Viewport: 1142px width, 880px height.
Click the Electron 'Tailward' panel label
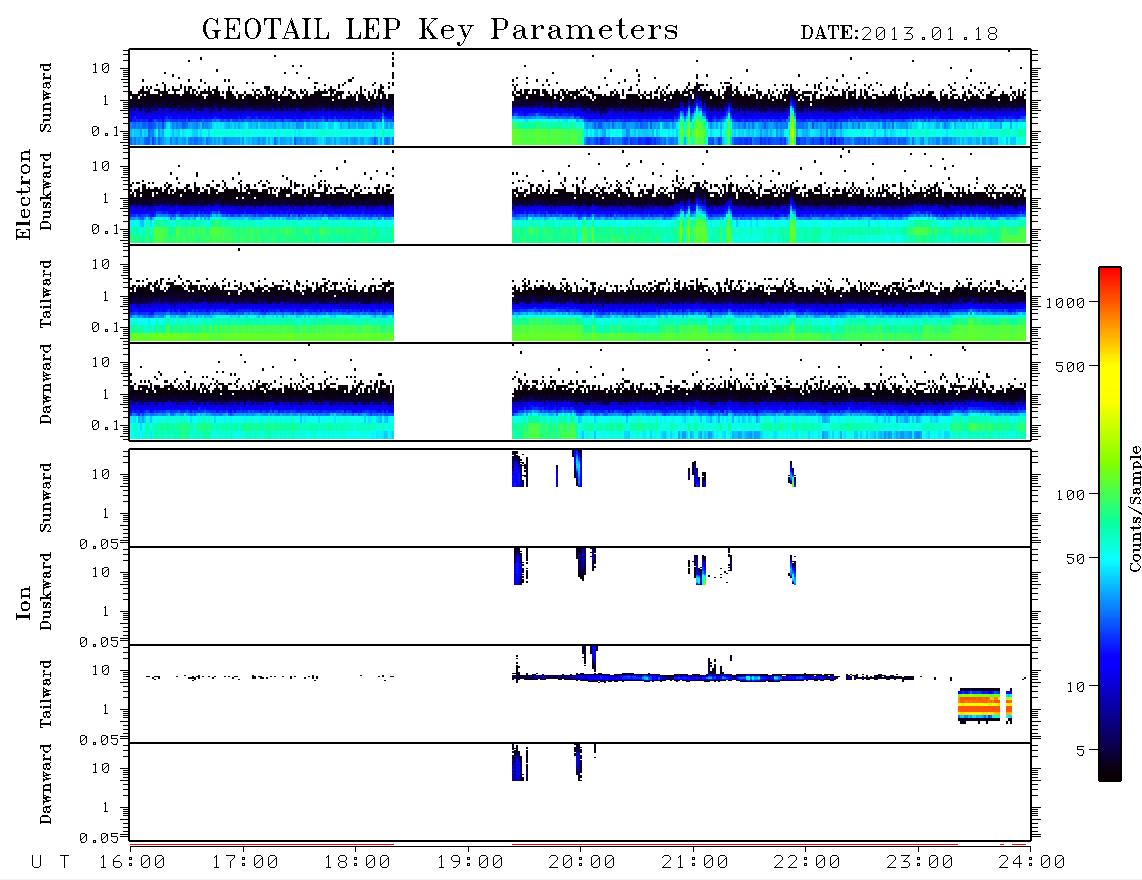46,294
